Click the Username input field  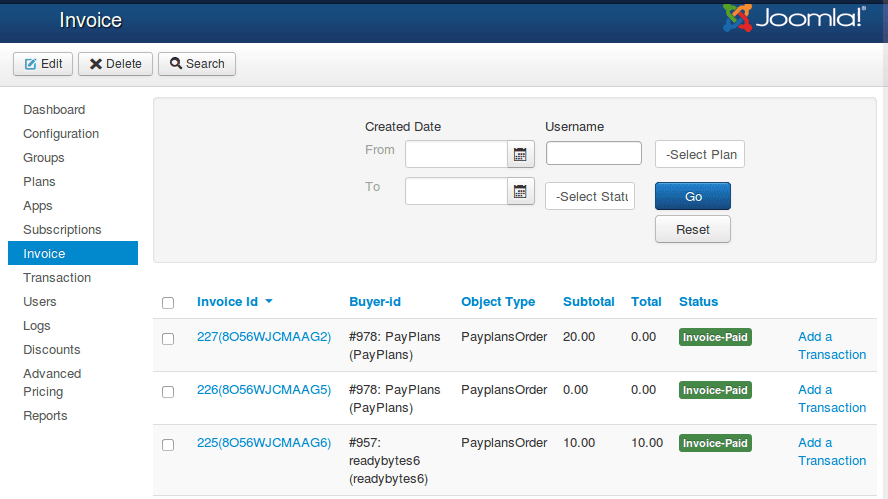pyautogui.click(x=594, y=153)
